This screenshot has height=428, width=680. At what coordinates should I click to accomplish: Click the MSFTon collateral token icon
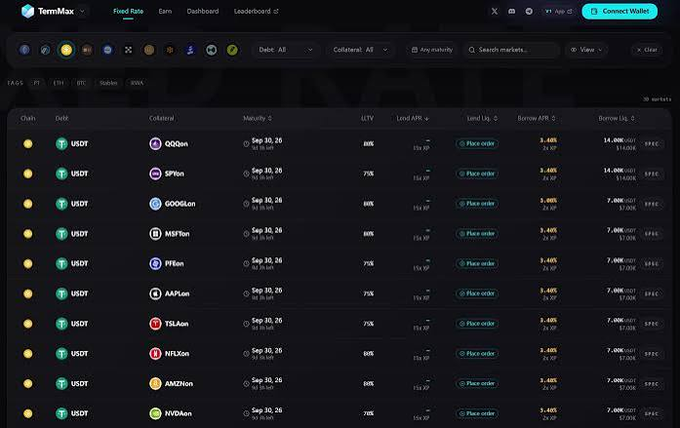click(155, 234)
